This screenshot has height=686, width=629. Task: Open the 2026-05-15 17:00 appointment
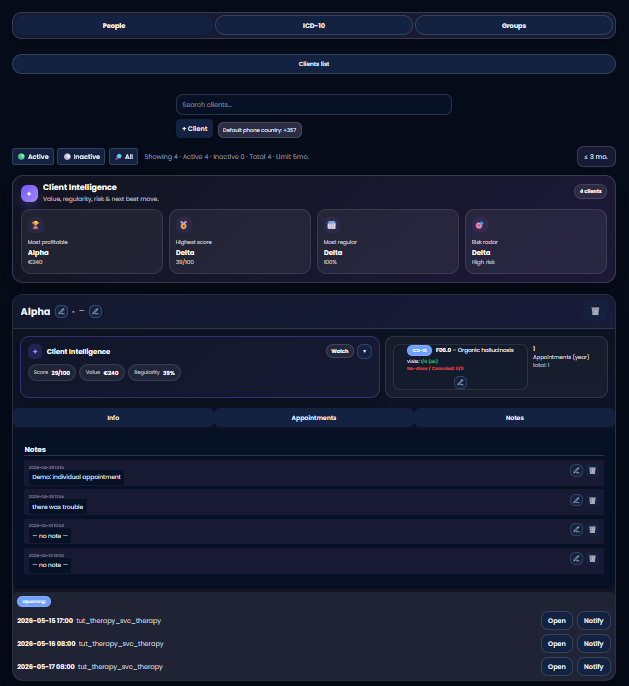[557, 621]
